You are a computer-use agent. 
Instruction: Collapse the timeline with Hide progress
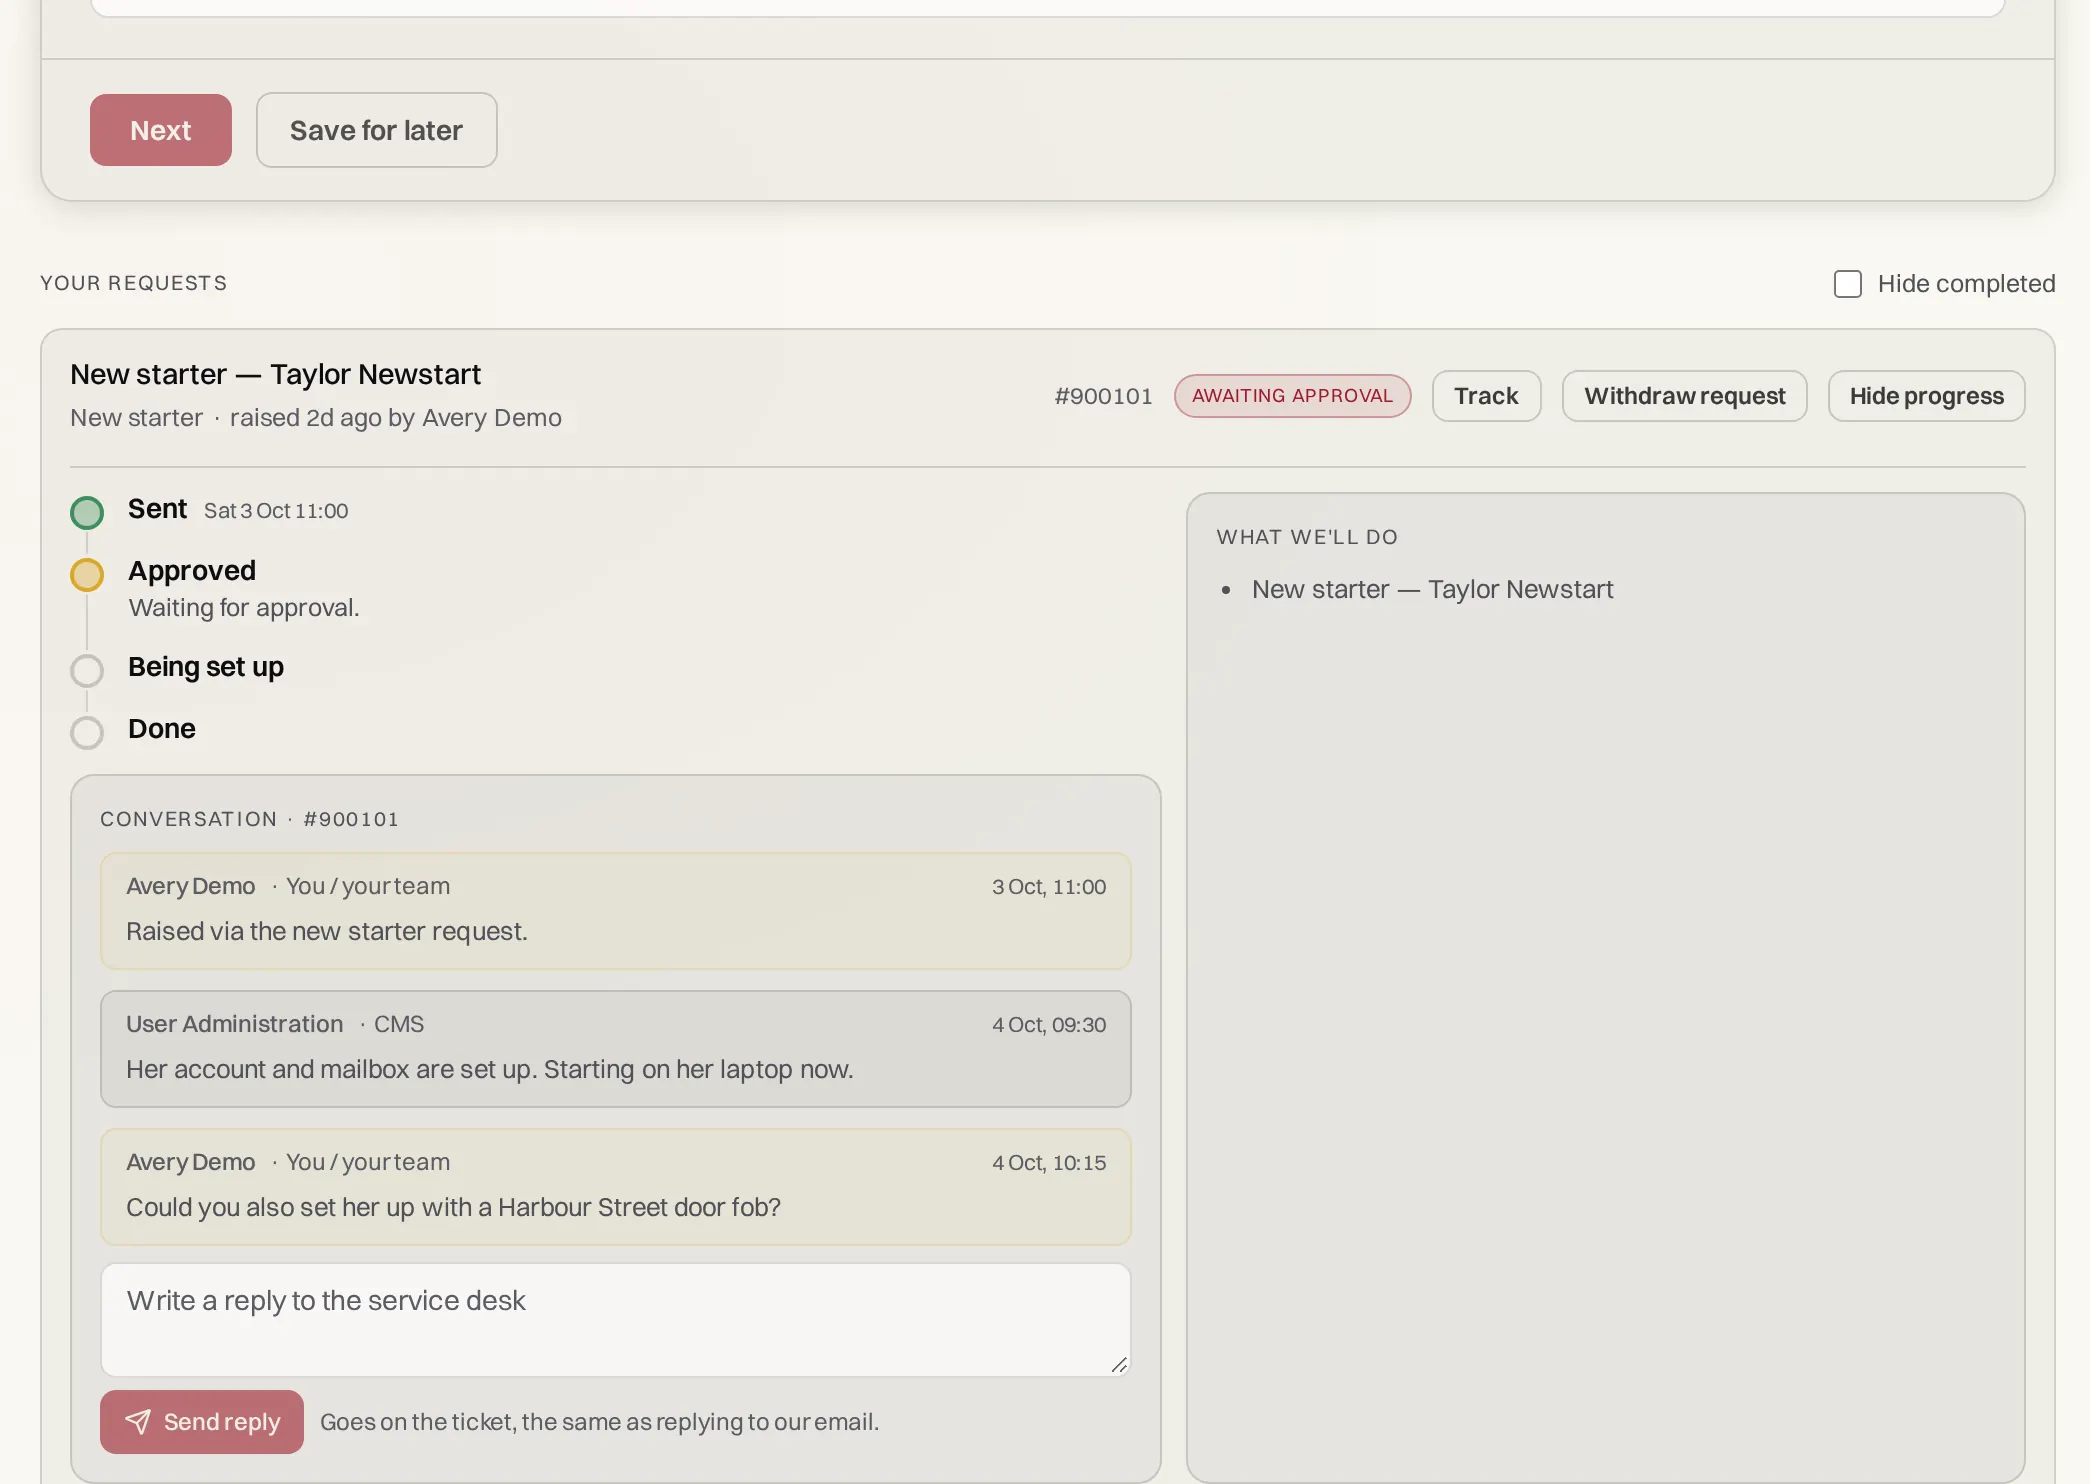click(x=1926, y=396)
